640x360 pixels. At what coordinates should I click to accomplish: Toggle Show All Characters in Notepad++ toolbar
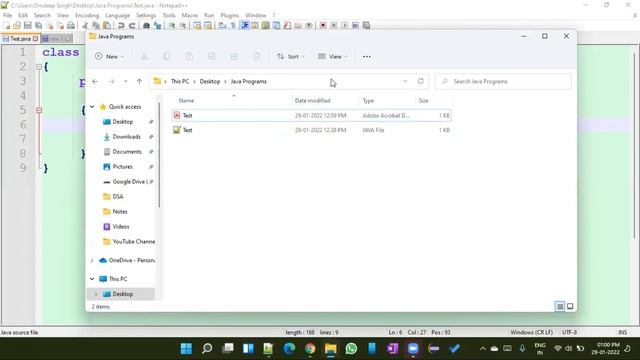[x=233, y=25]
